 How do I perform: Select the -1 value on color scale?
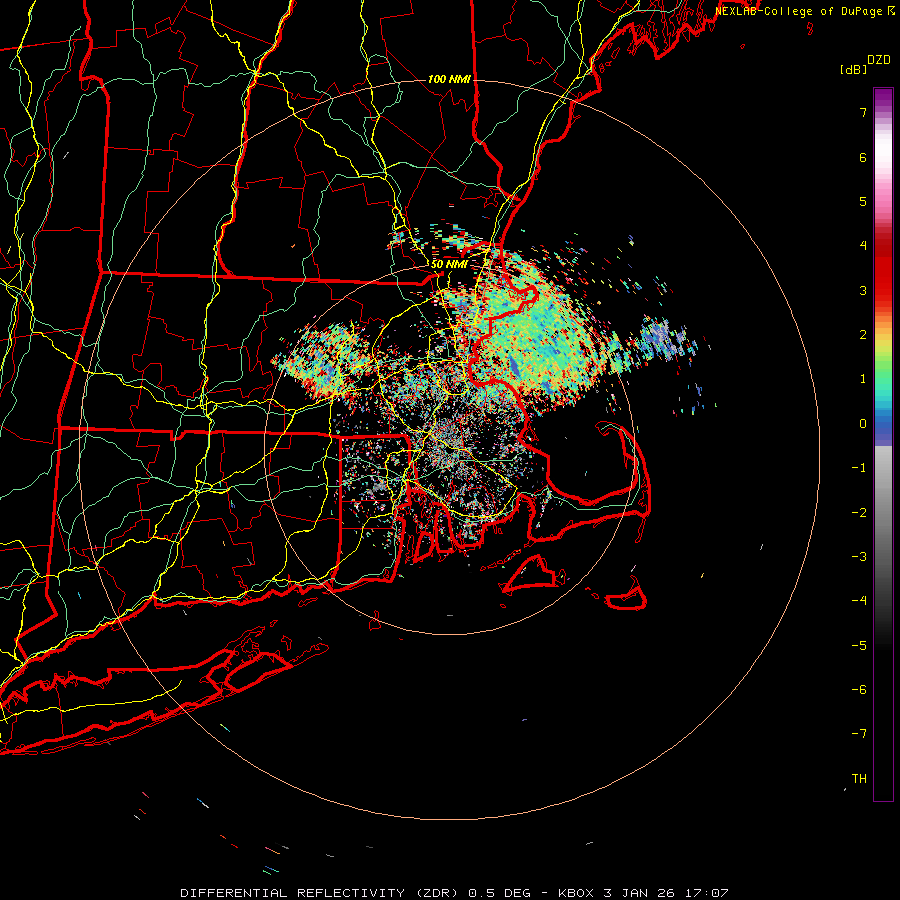click(x=859, y=468)
